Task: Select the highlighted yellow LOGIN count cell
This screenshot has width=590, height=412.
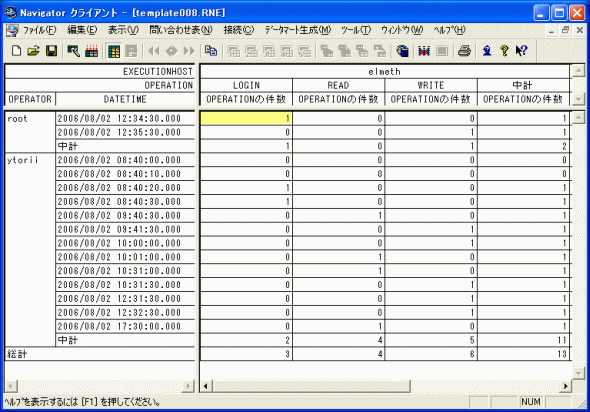Action: (x=246, y=119)
